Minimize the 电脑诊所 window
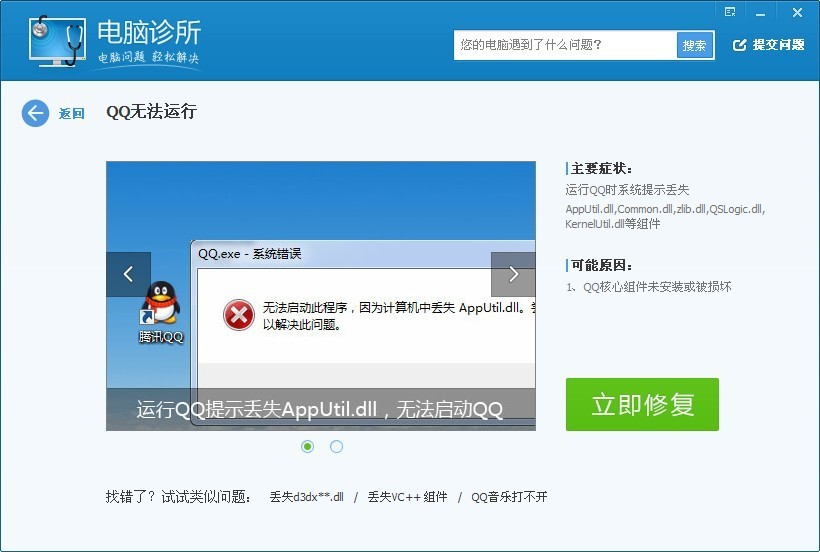This screenshot has height=552, width=820. [761, 13]
